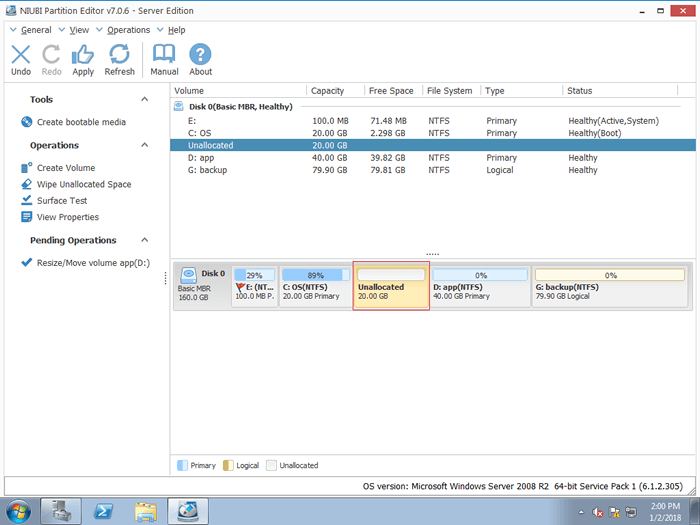Click the G: backup 0% usage bar

[x=610, y=275]
